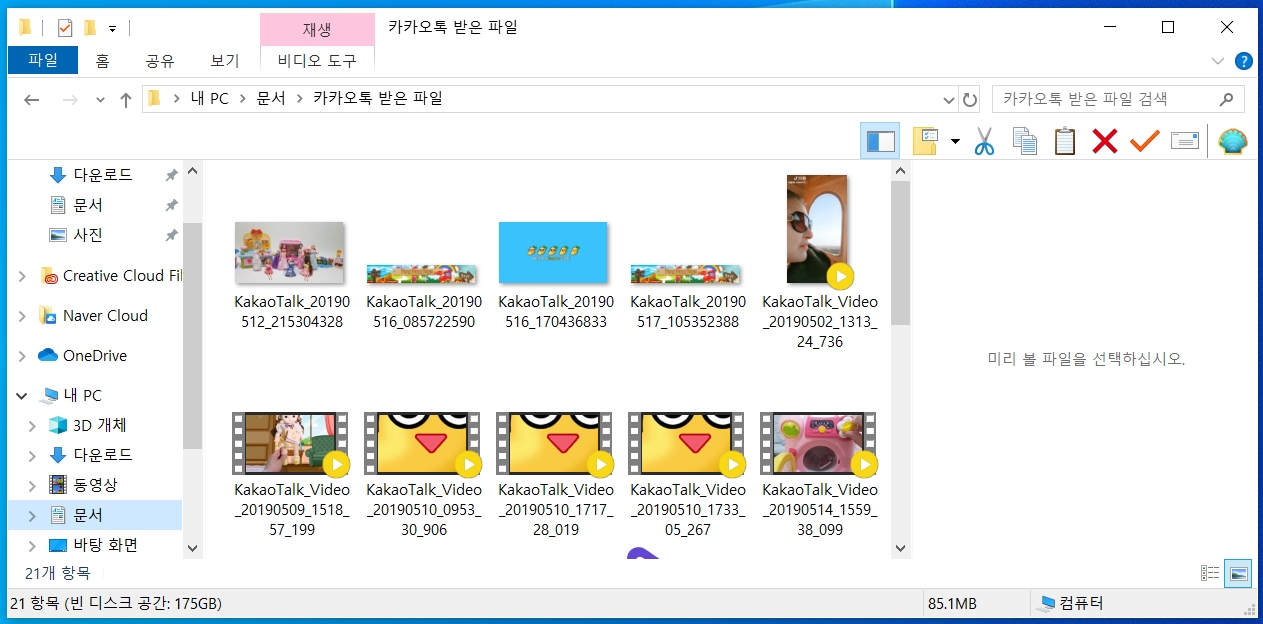Go up one folder level
Viewport: 1263px width, 624px height.
tap(126, 99)
